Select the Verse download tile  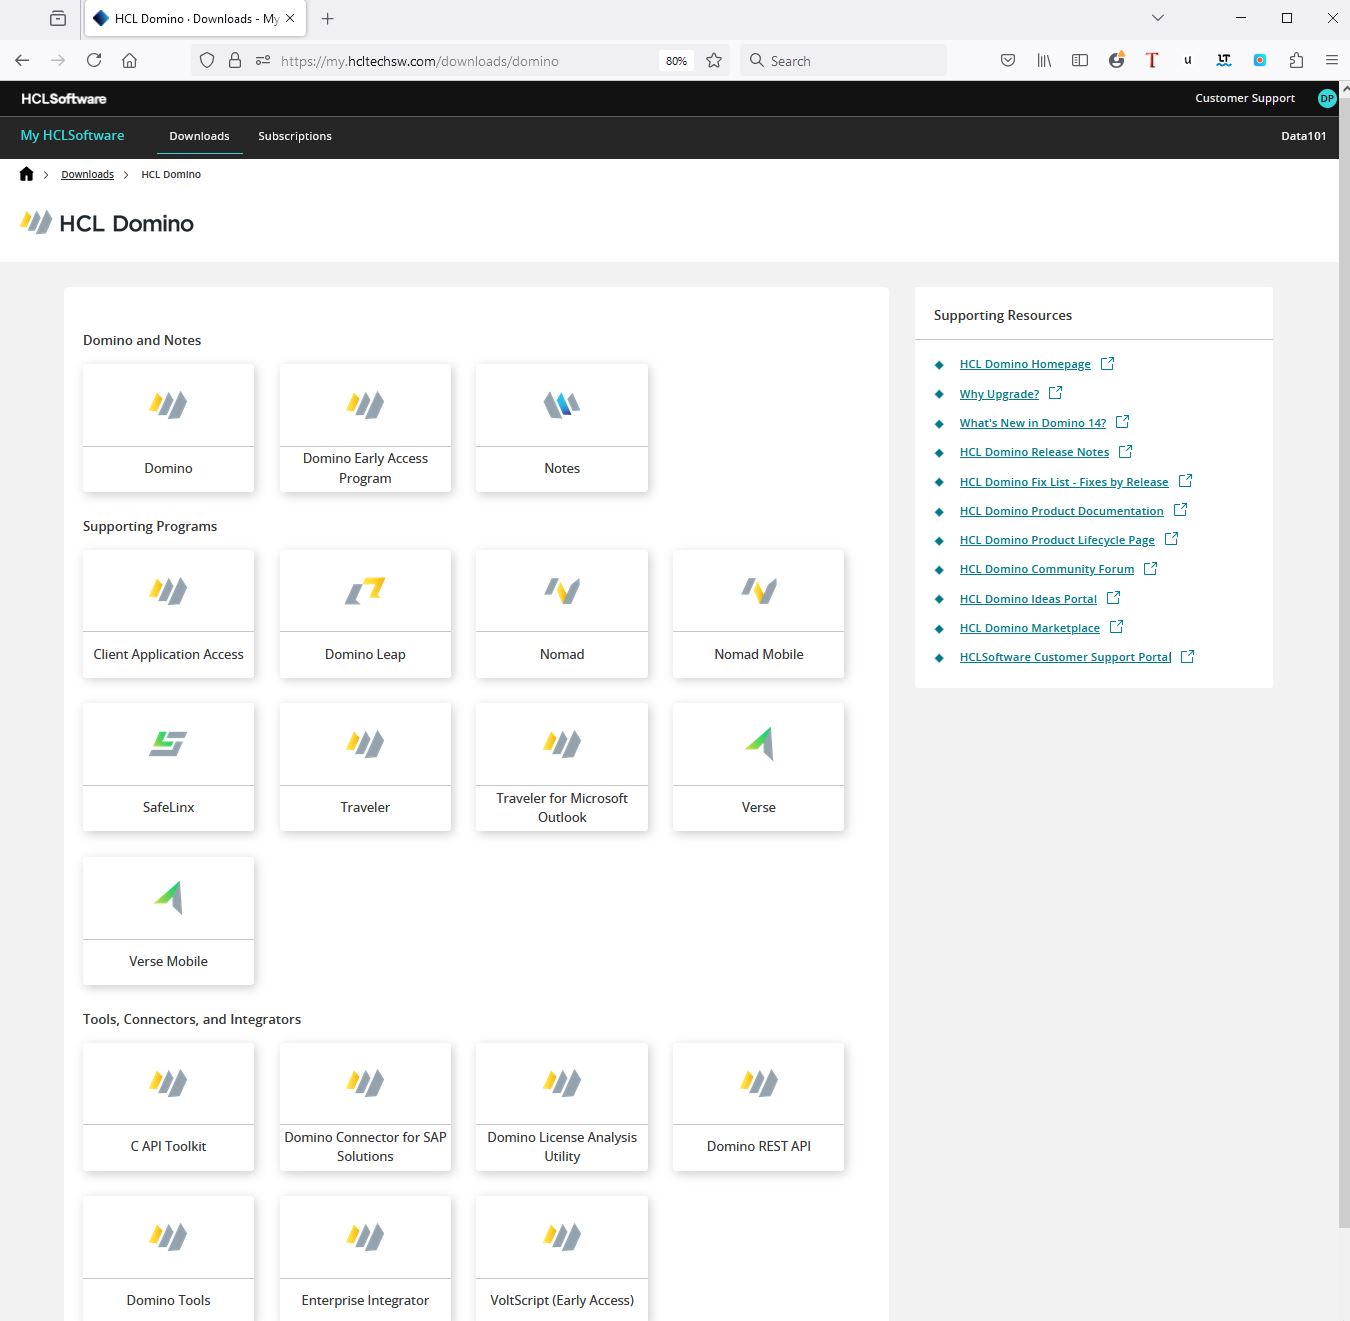[757, 766]
